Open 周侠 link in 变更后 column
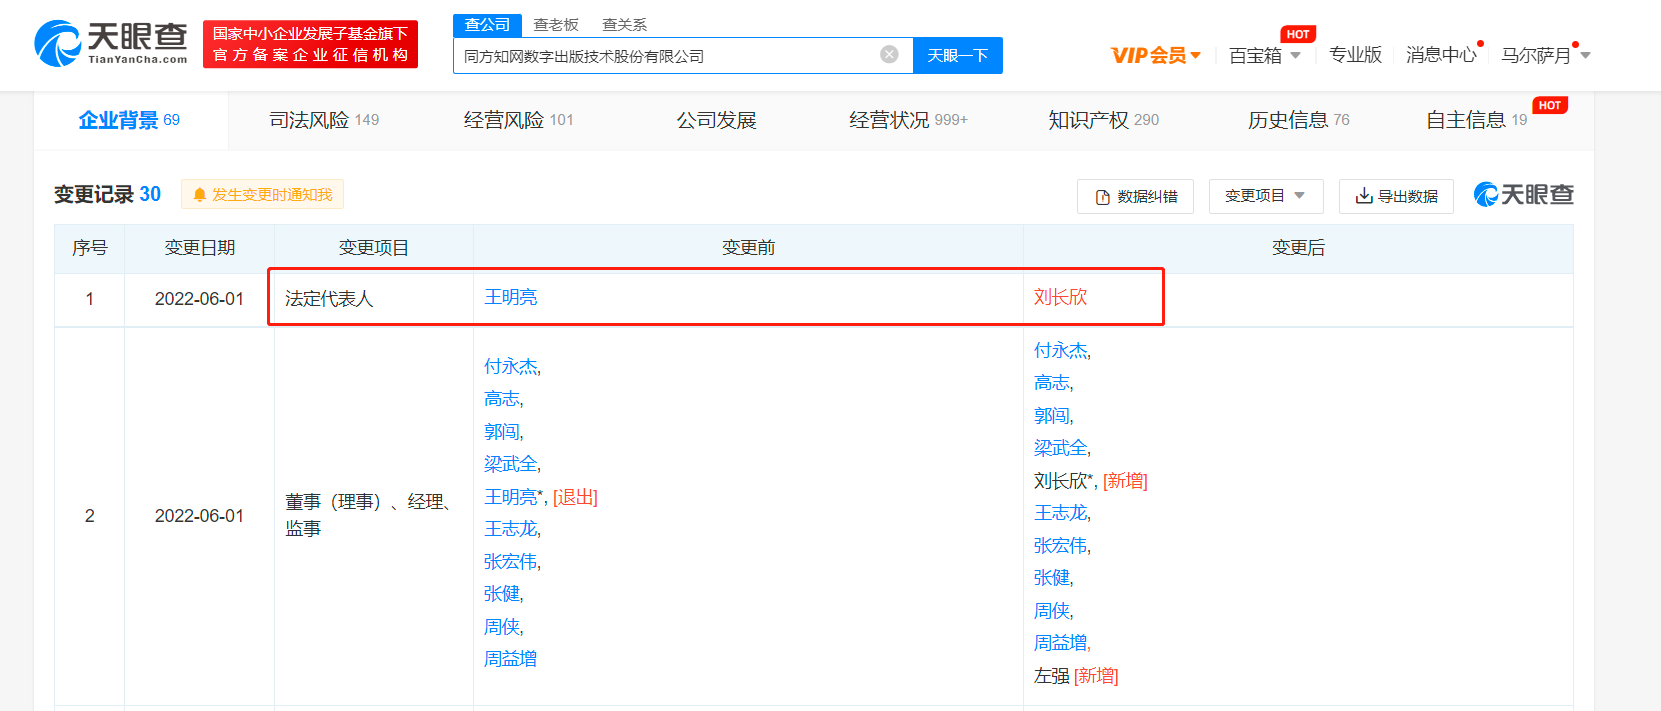The width and height of the screenshot is (1661, 711). point(1052,611)
